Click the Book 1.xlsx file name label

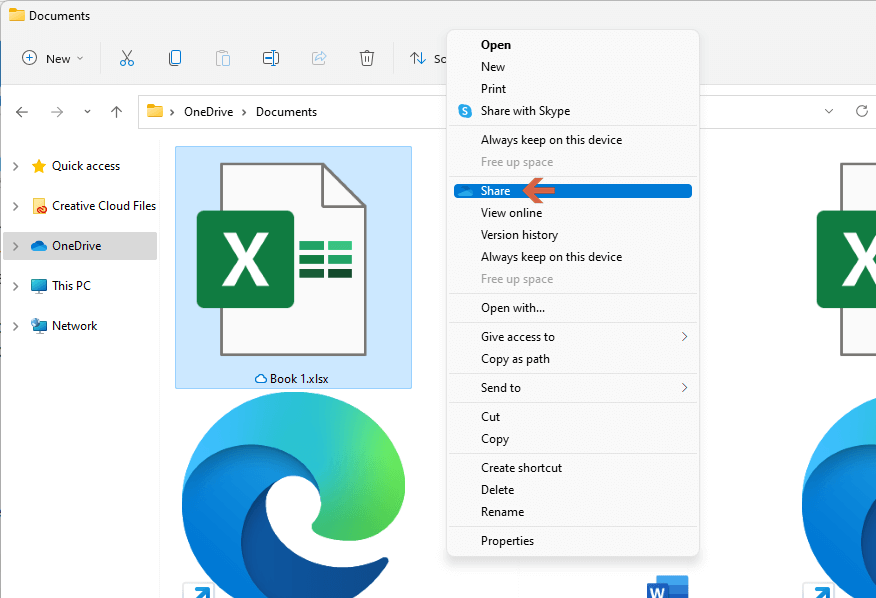(x=299, y=379)
